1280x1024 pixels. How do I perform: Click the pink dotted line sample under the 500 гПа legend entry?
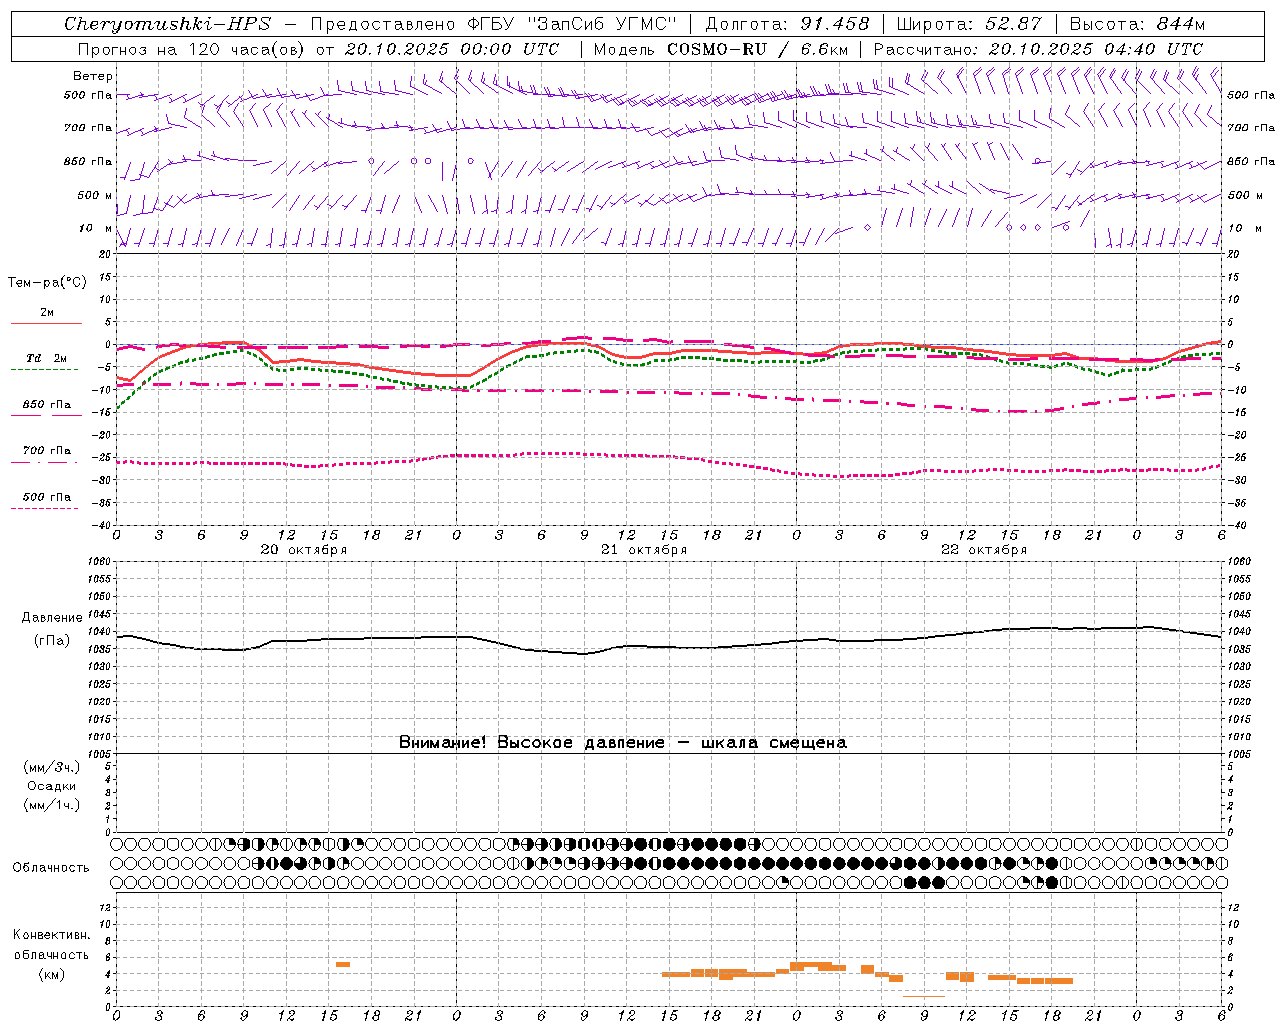click(x=45, y=509)
